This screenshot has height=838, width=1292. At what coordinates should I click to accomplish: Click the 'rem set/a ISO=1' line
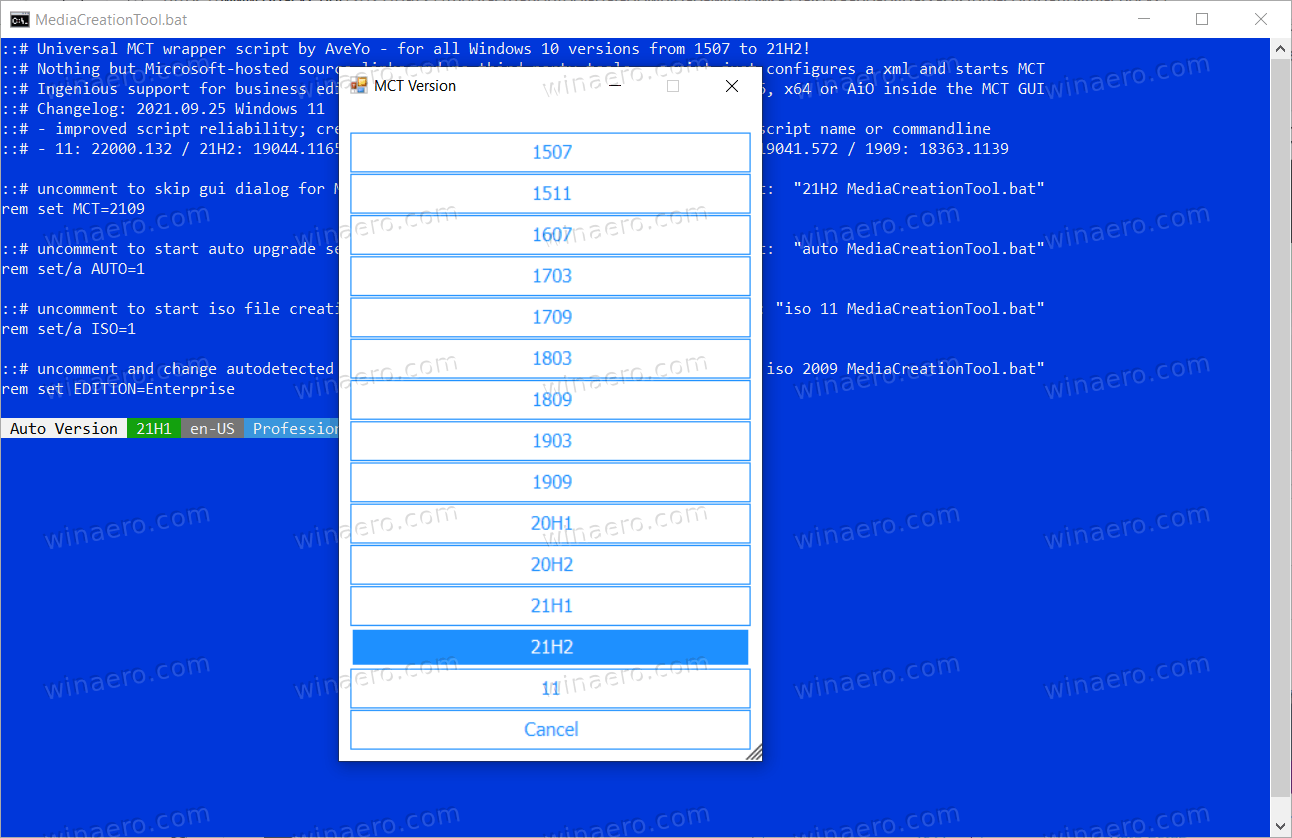coord(69,329)
